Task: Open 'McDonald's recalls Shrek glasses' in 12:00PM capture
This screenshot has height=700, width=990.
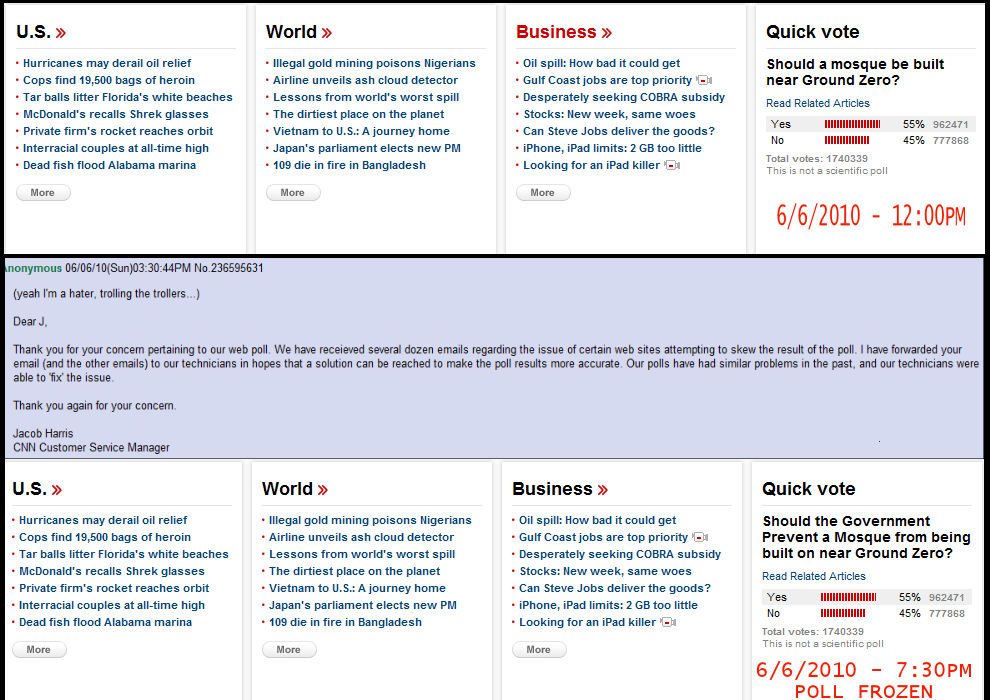Action: 116,114
